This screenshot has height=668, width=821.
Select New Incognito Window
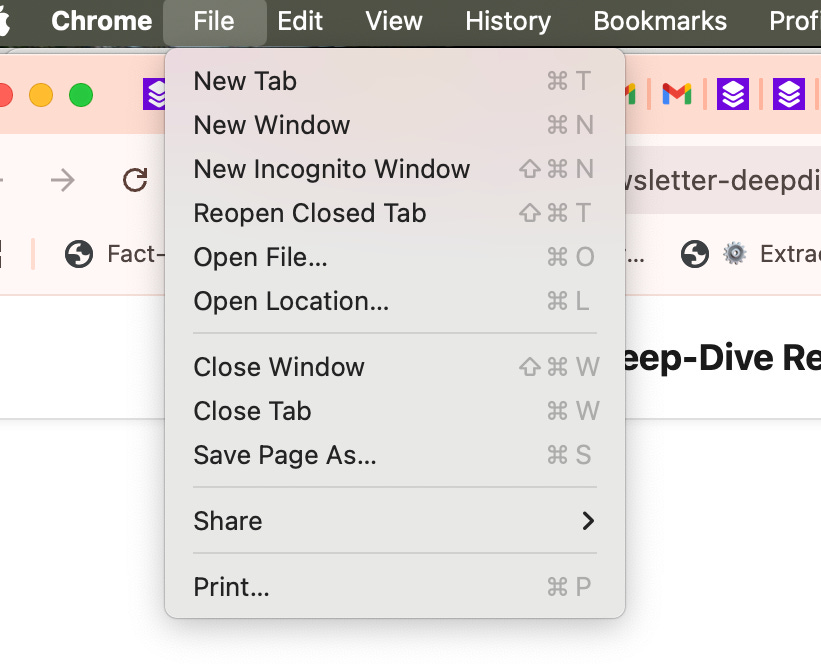tap(395, 169)
